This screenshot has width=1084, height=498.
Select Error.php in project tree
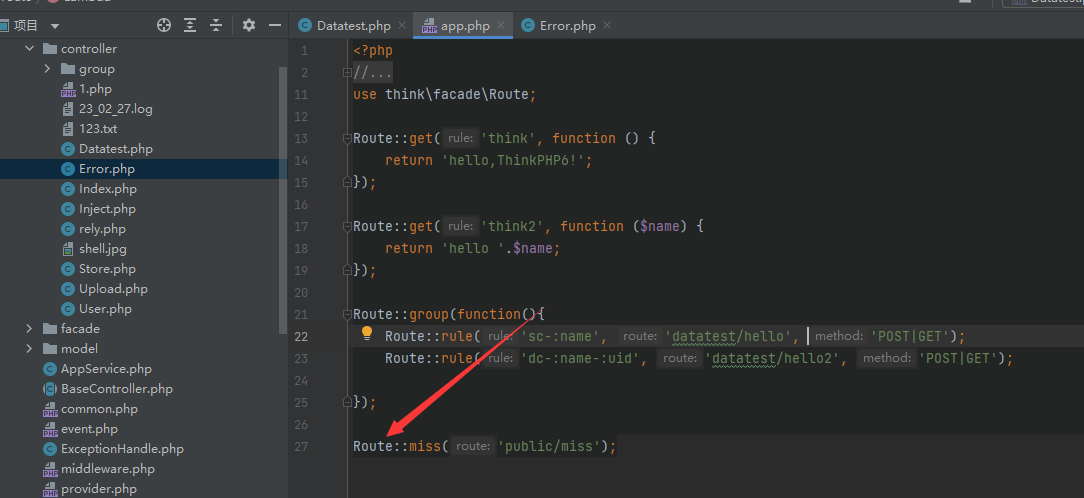coord(106,169)
